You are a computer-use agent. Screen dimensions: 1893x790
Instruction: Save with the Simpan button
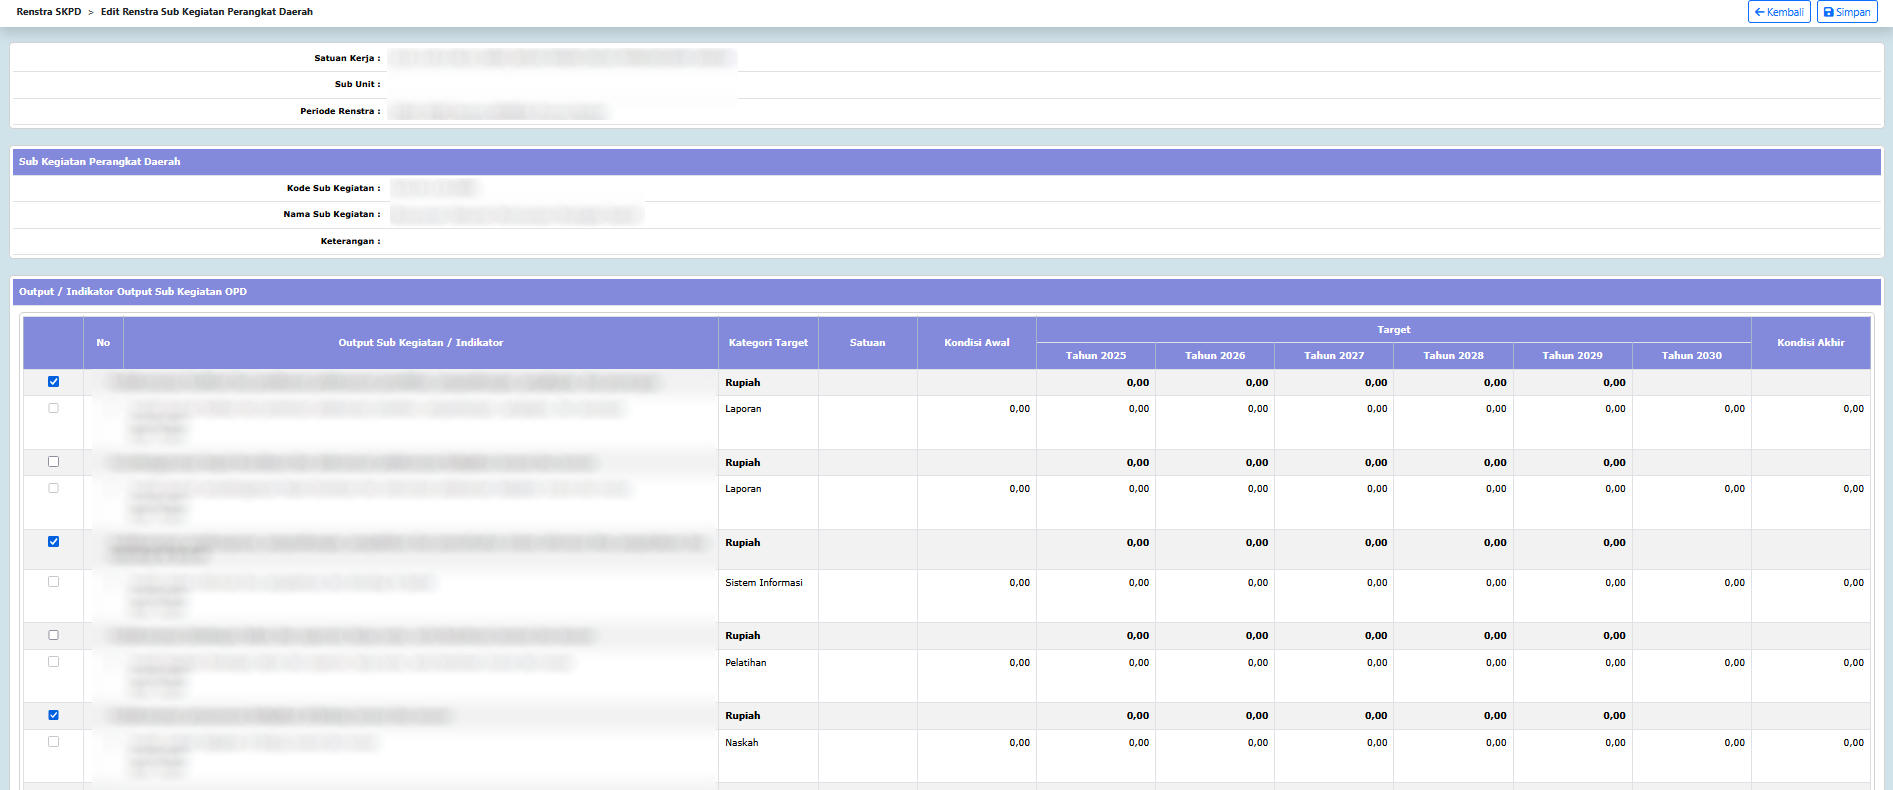point(1847,12)
